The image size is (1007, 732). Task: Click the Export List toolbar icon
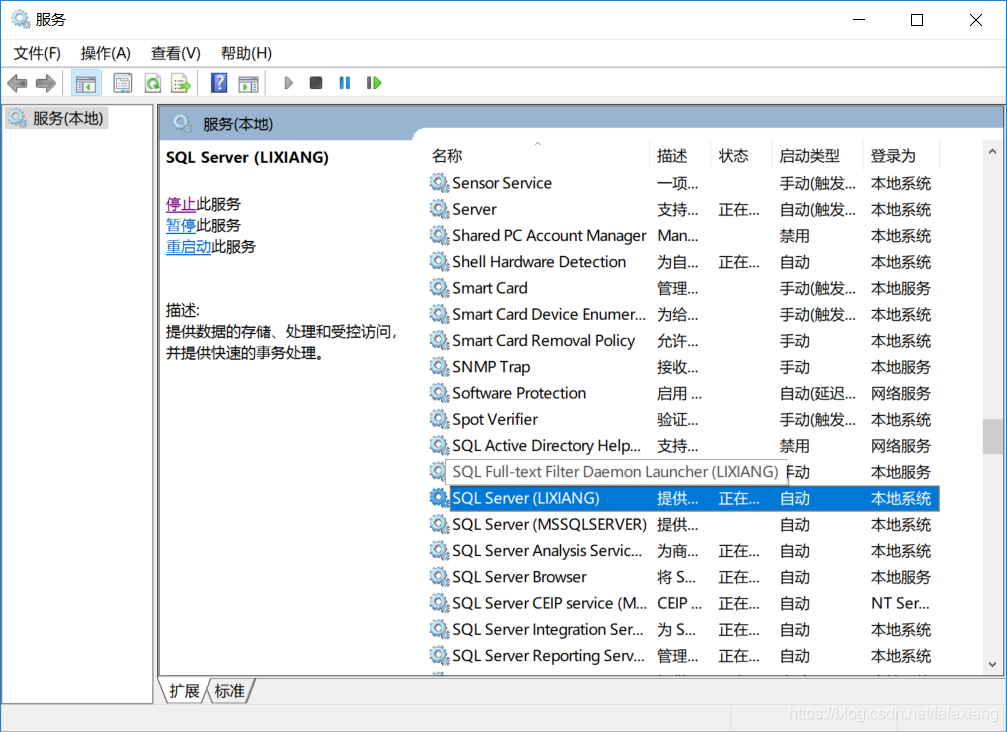pyautogui.click(x=181, y=83)
